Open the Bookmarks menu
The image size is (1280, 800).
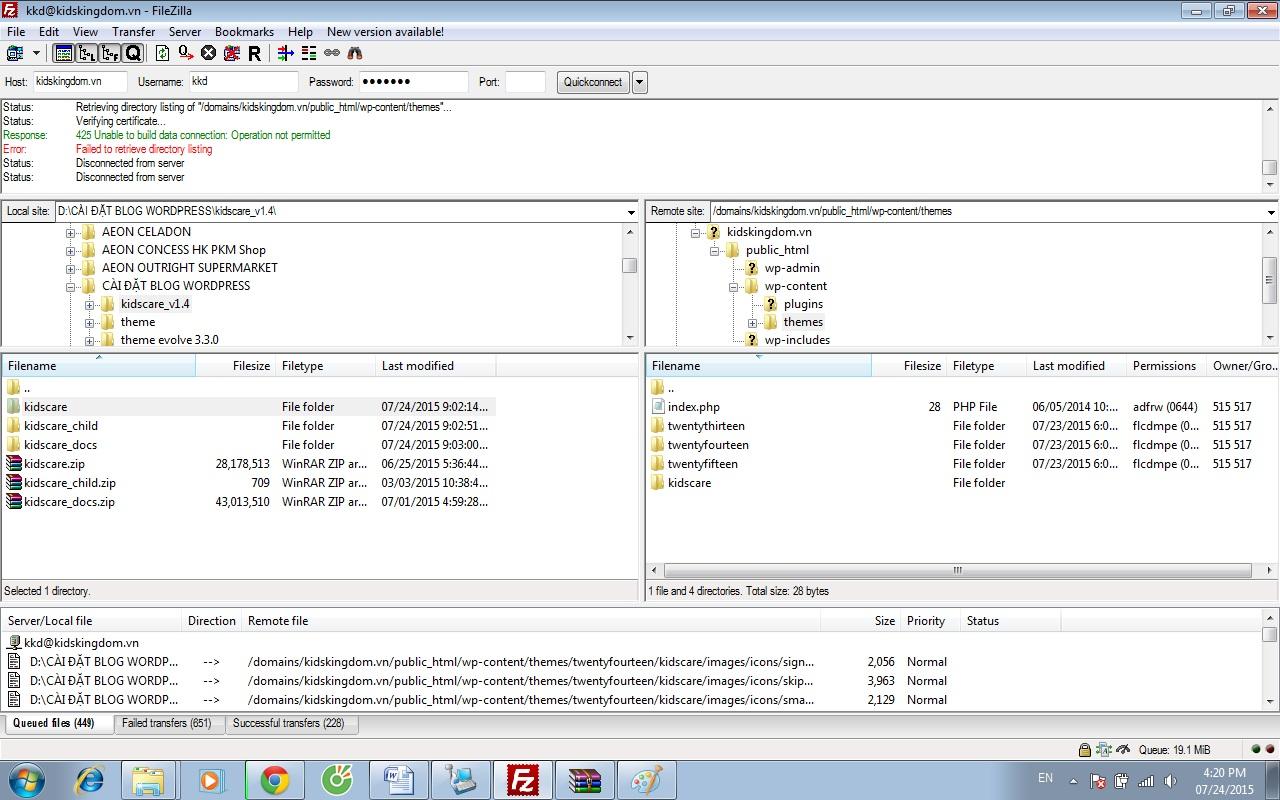click(x=244, y=32)
